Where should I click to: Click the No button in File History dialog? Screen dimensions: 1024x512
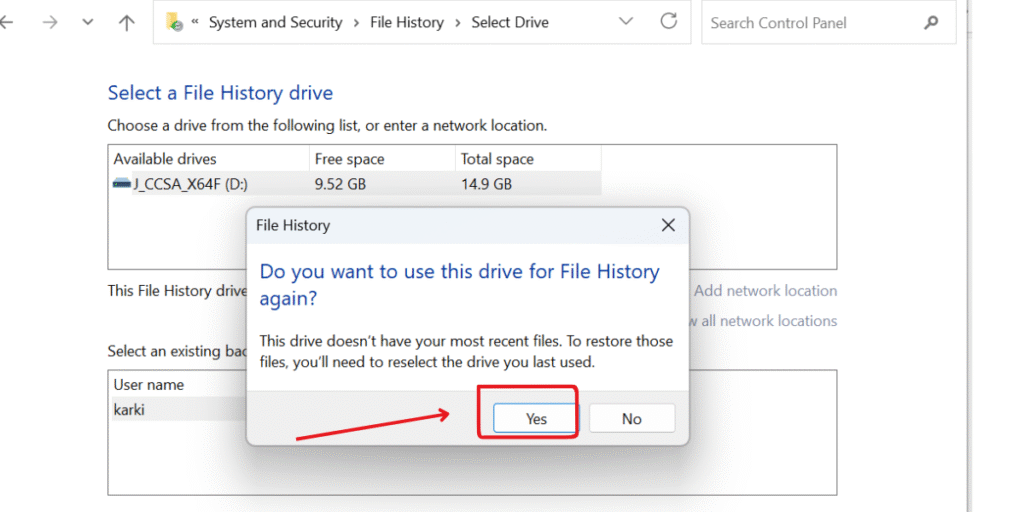tap(632, 419)
